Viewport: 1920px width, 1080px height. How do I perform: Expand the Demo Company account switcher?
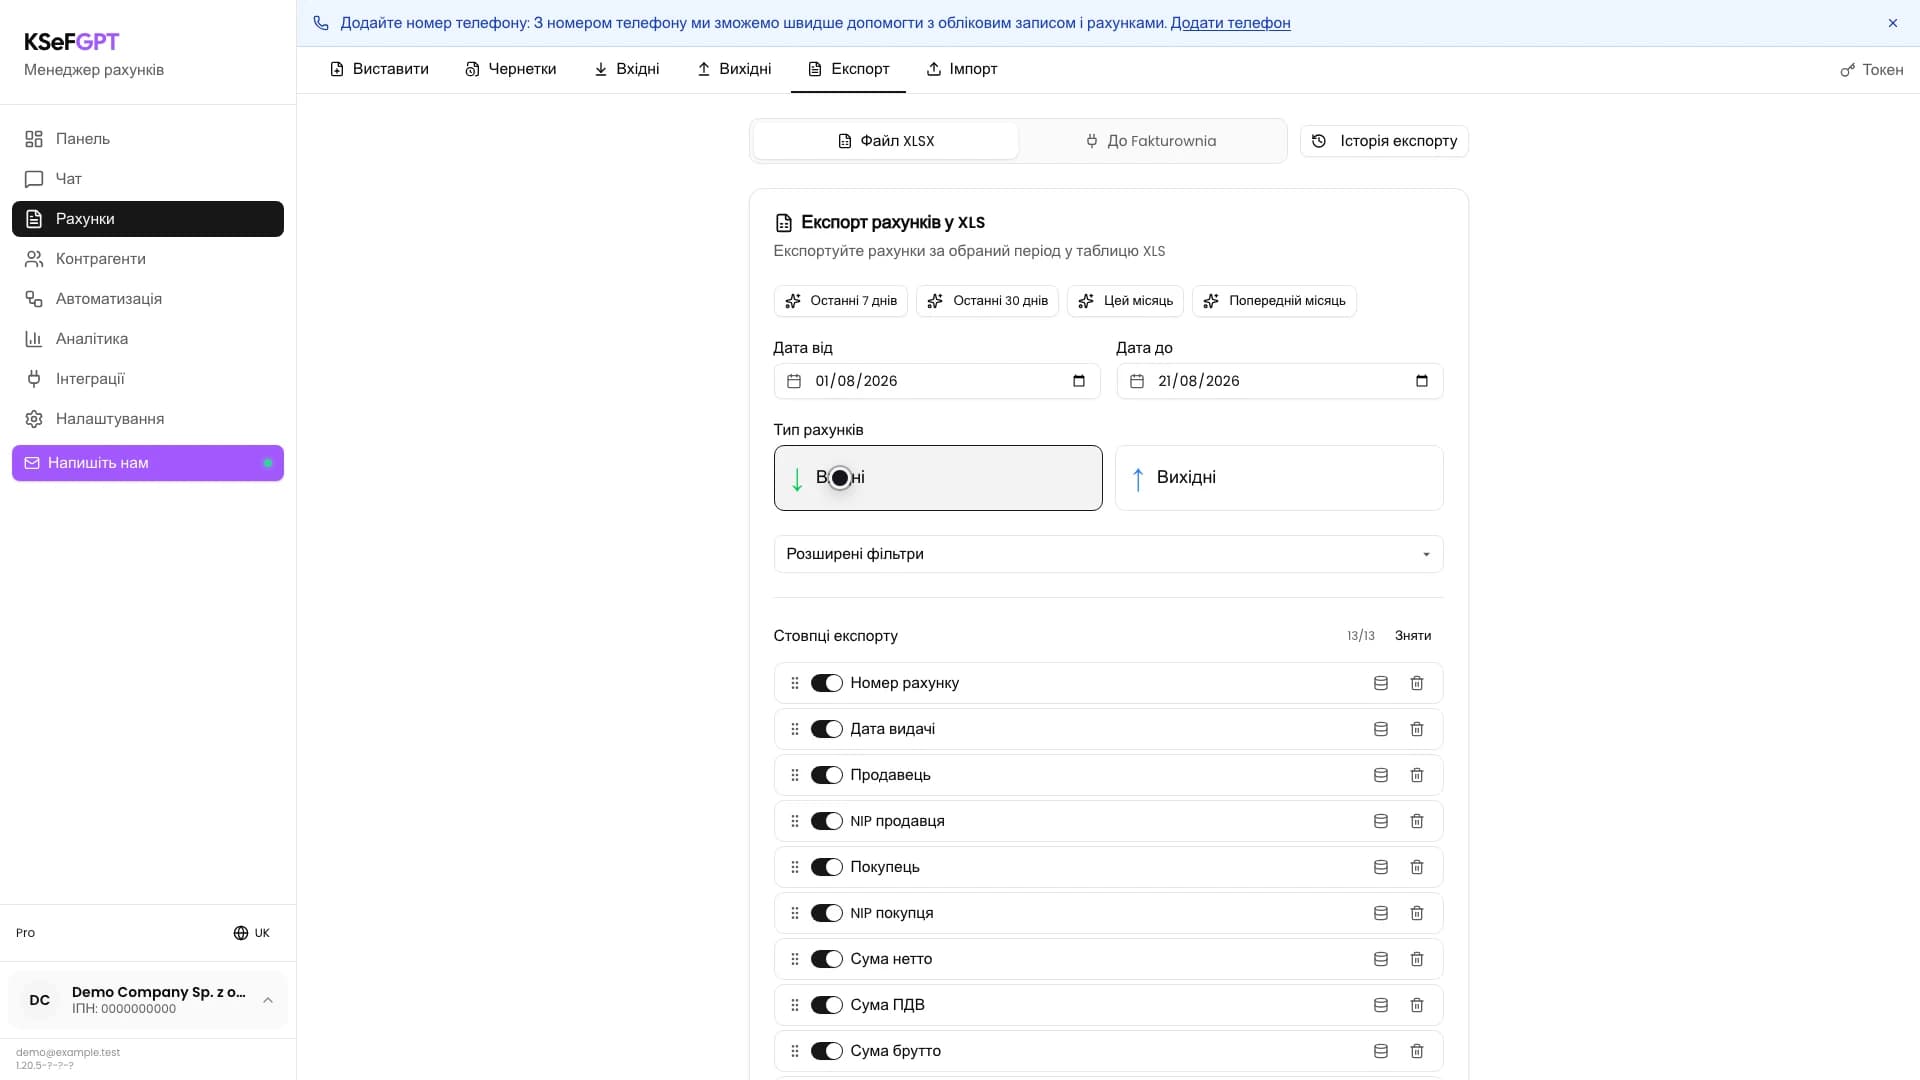[x=148, y=1000]
